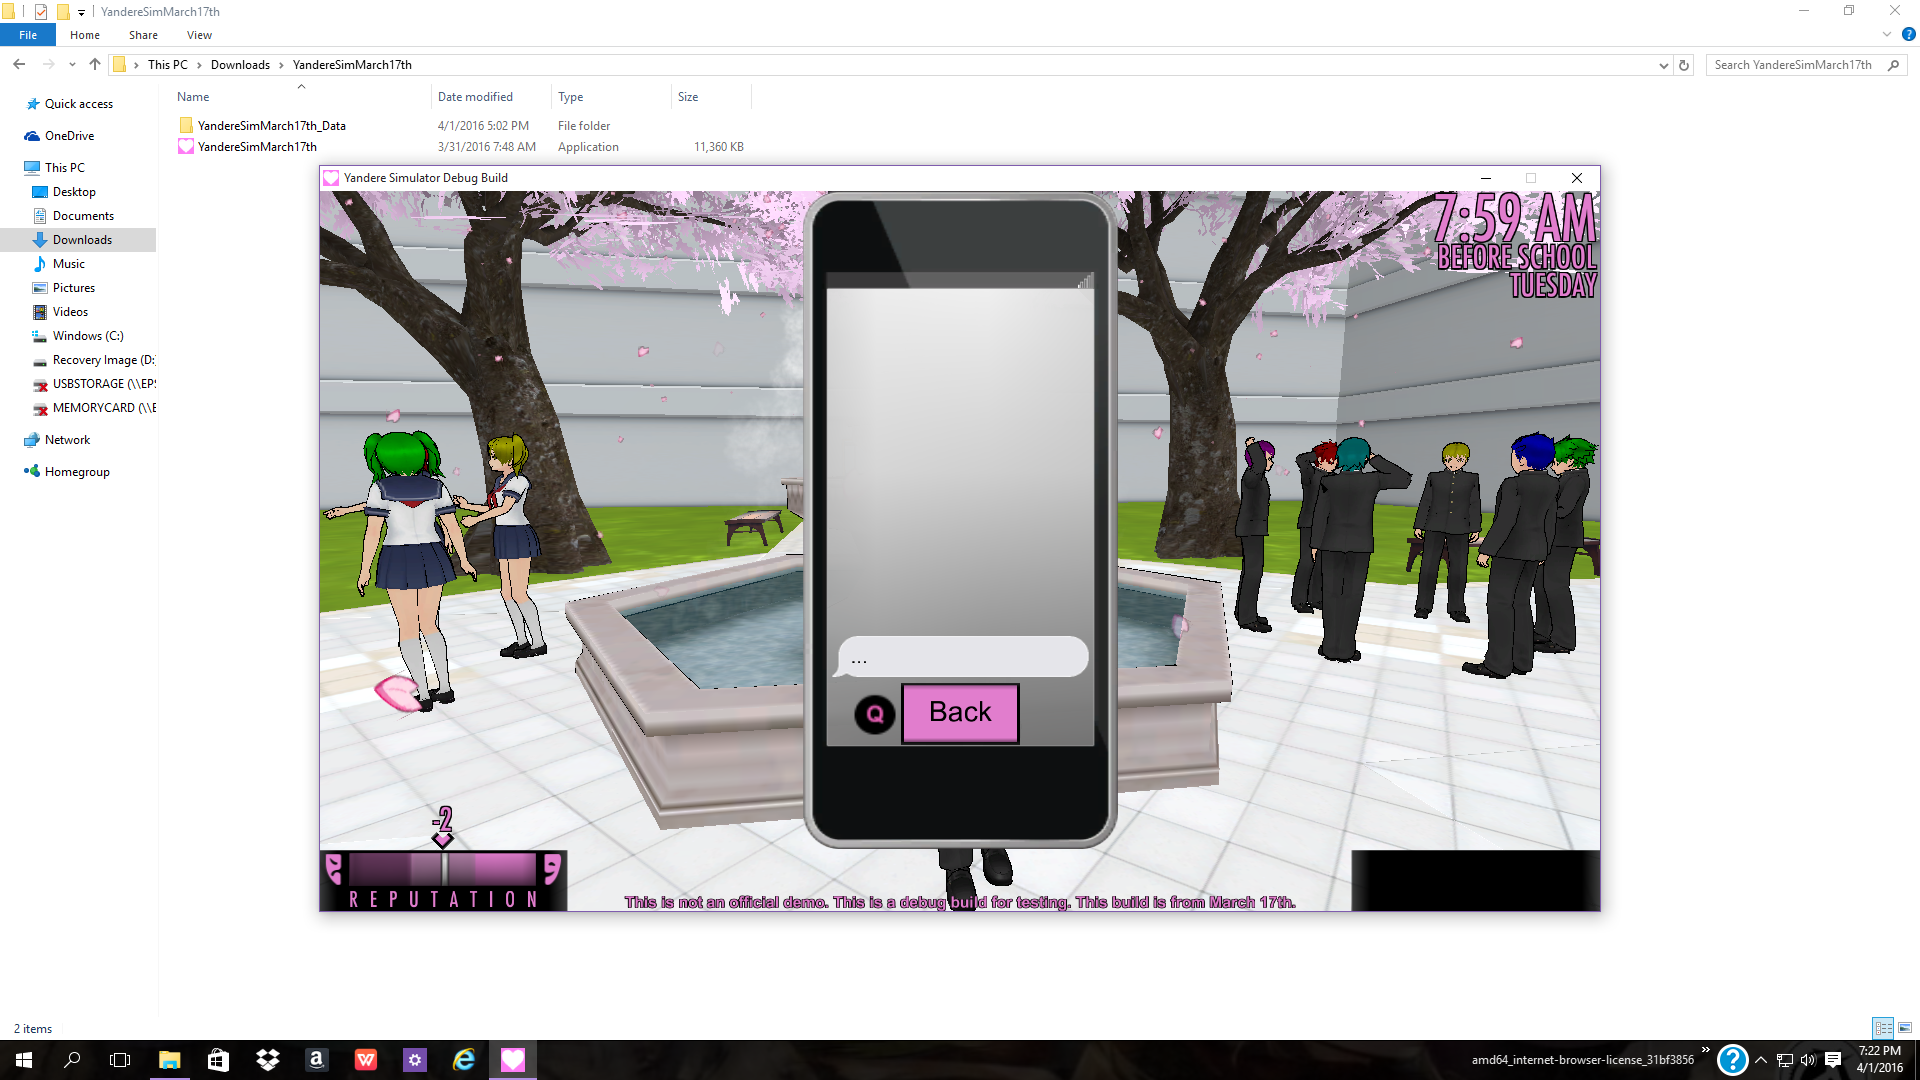
Task: Open the View ribbon tab
Action: pos(199,35)
